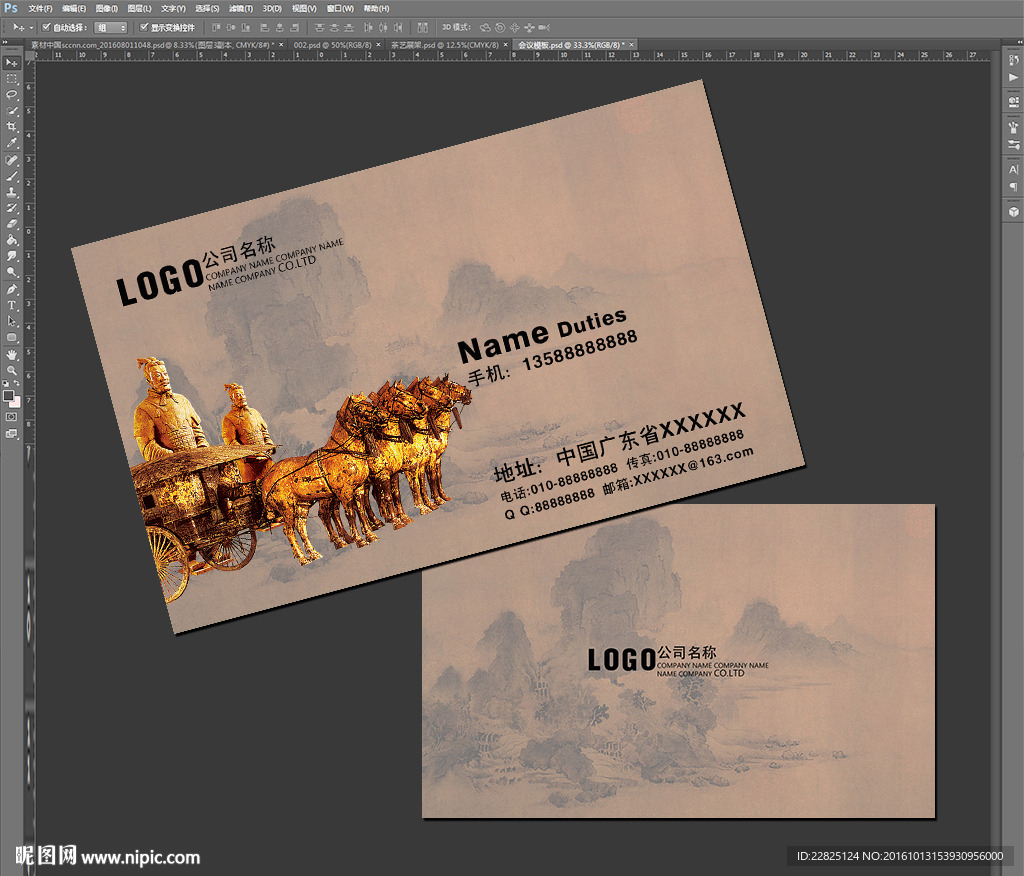The height and width of the screenshot is (876, 1024).
Task: Open the 窗口(W) menu
Action: [340, 8]
